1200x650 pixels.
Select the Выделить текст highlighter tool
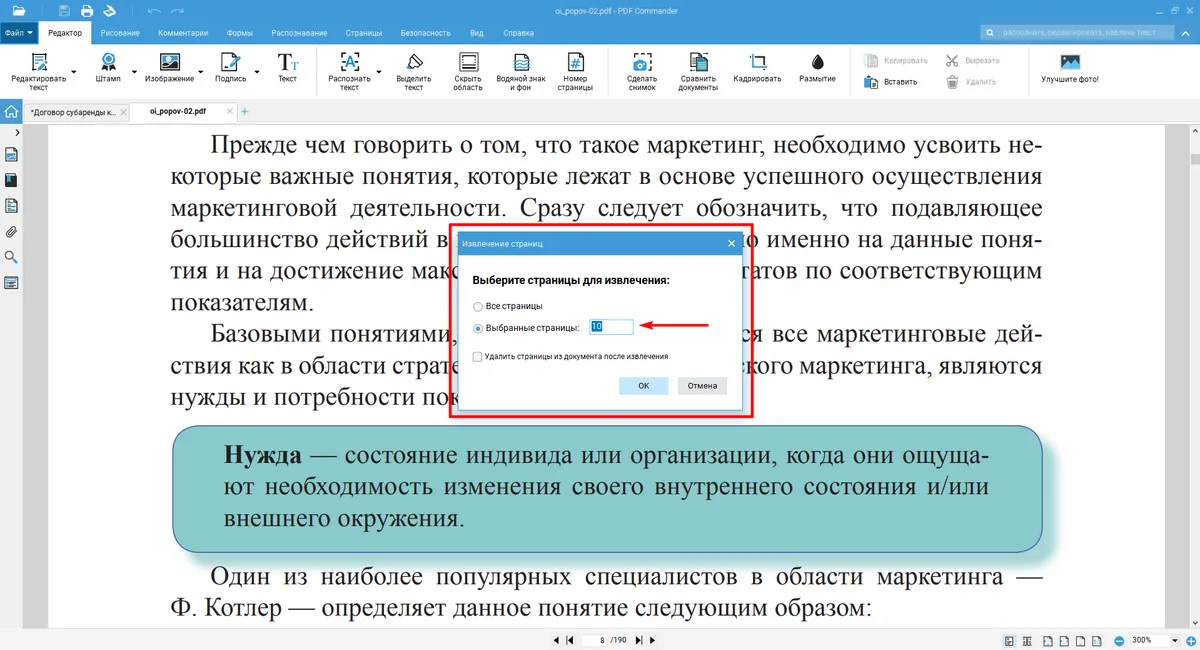414,62
